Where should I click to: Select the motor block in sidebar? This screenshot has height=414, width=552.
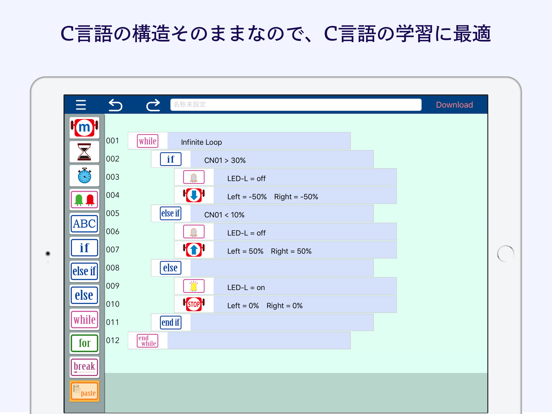[x=84, y=127]
